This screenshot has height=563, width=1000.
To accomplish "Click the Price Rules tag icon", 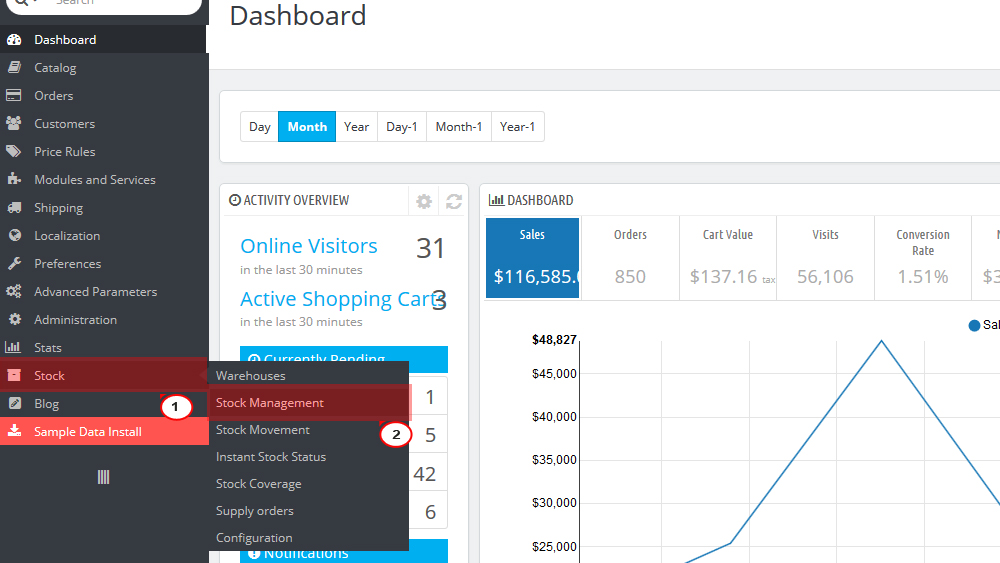I will [13, 151].
